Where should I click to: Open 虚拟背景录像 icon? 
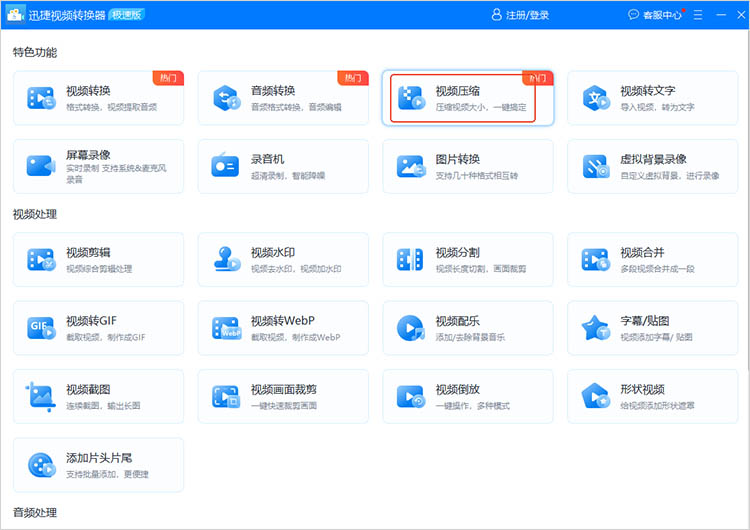(x=596, y=166)
